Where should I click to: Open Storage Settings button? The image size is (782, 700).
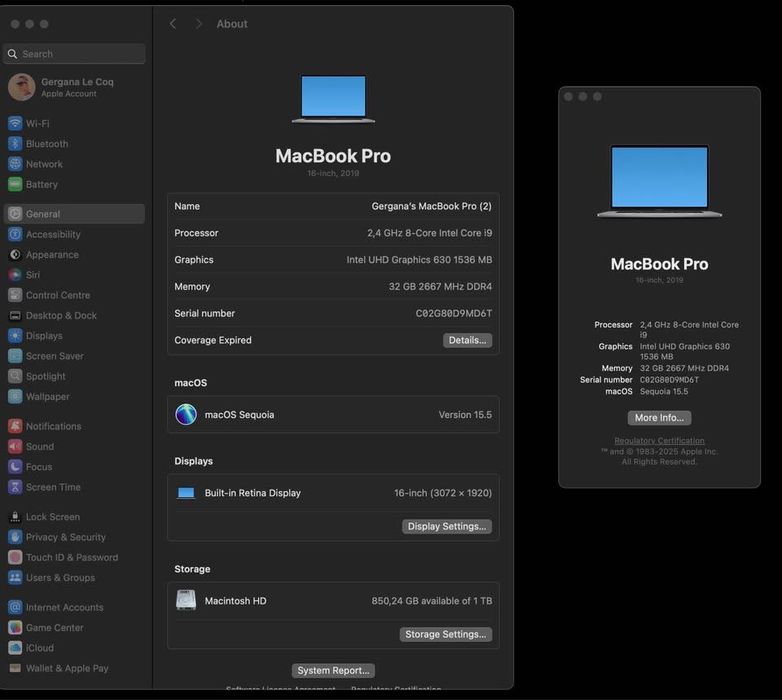coord(445,634)
